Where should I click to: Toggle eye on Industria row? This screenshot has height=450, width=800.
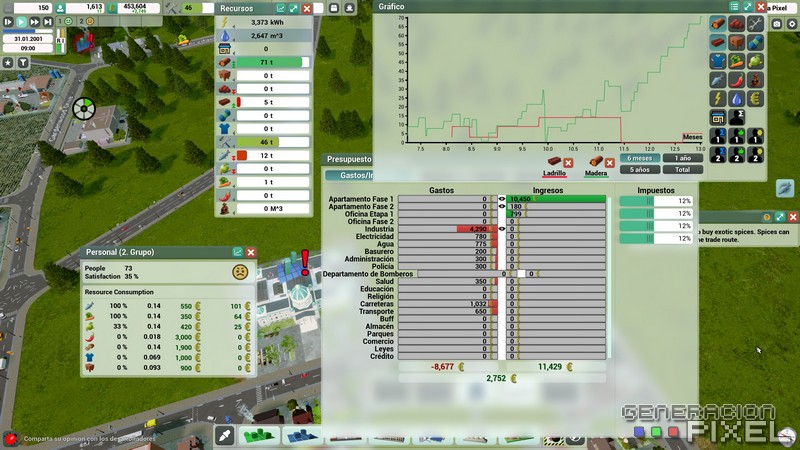pos(502,229)
